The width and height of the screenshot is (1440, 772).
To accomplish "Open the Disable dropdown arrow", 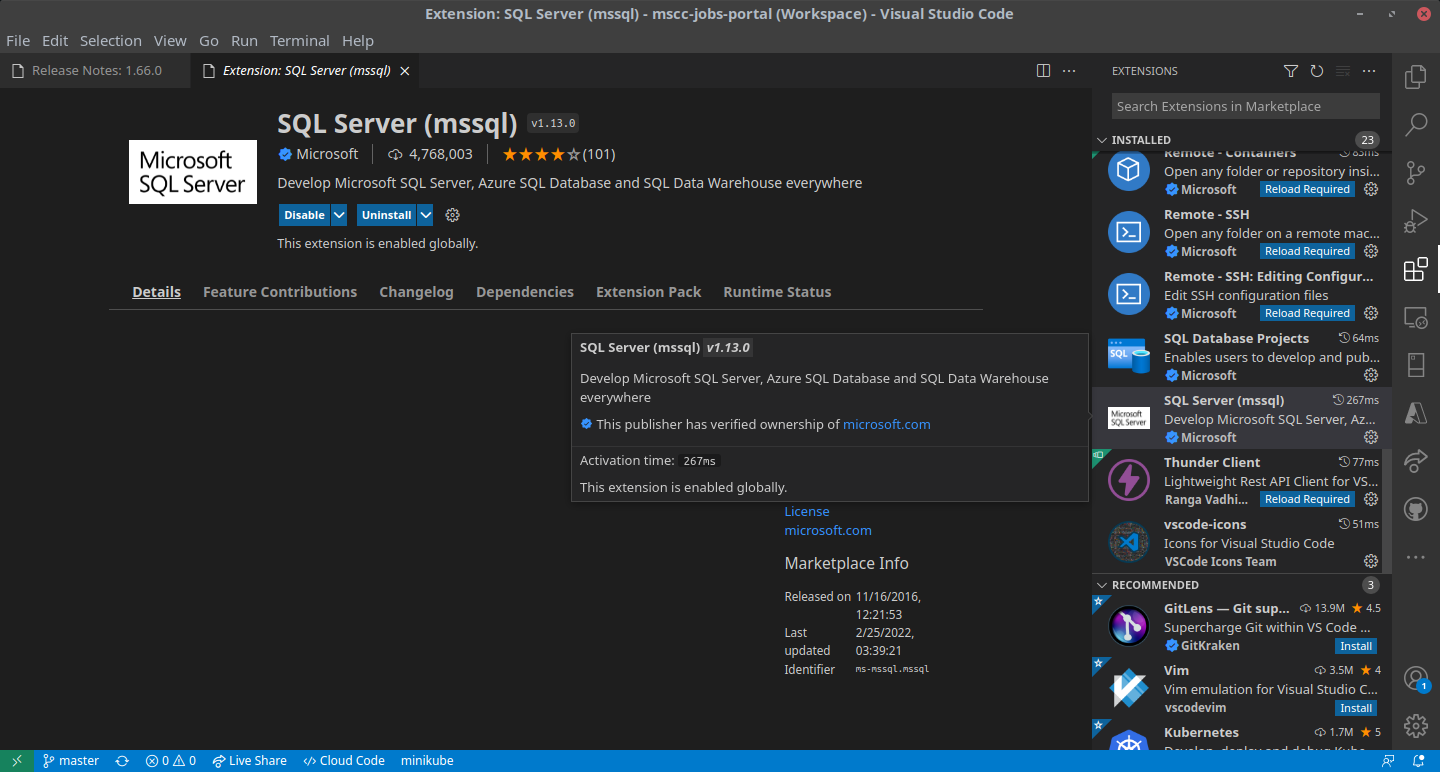I will [339, 215].
